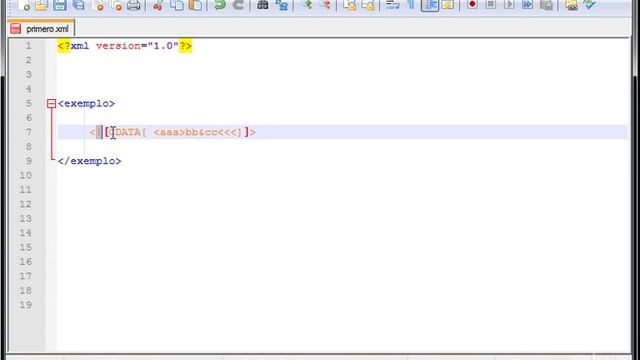Viewport: 640px width, 360px height.
Task: Click line number 5 in the margin
Action: tap(29, 103)
